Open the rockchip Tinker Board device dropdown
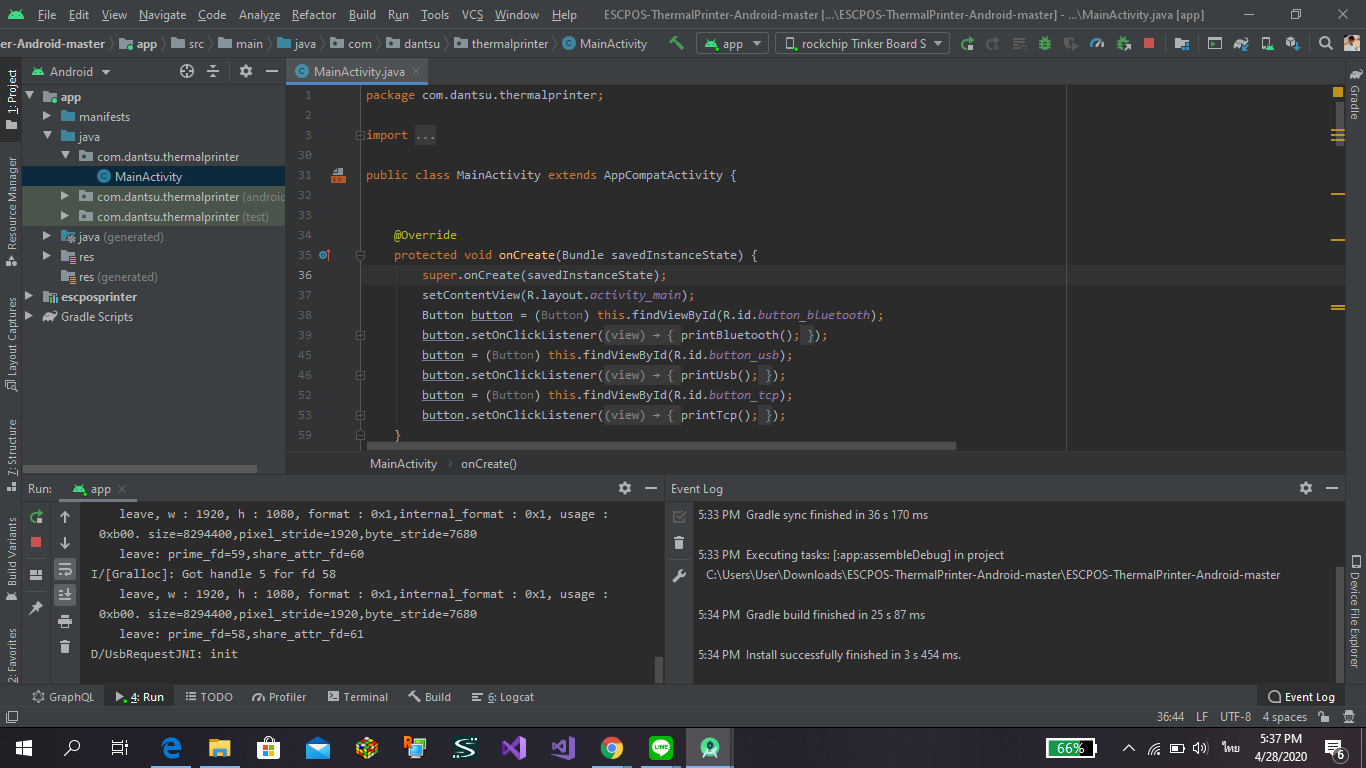The width and height of the screenshot is (1366, 768). [x=860, y=43]
